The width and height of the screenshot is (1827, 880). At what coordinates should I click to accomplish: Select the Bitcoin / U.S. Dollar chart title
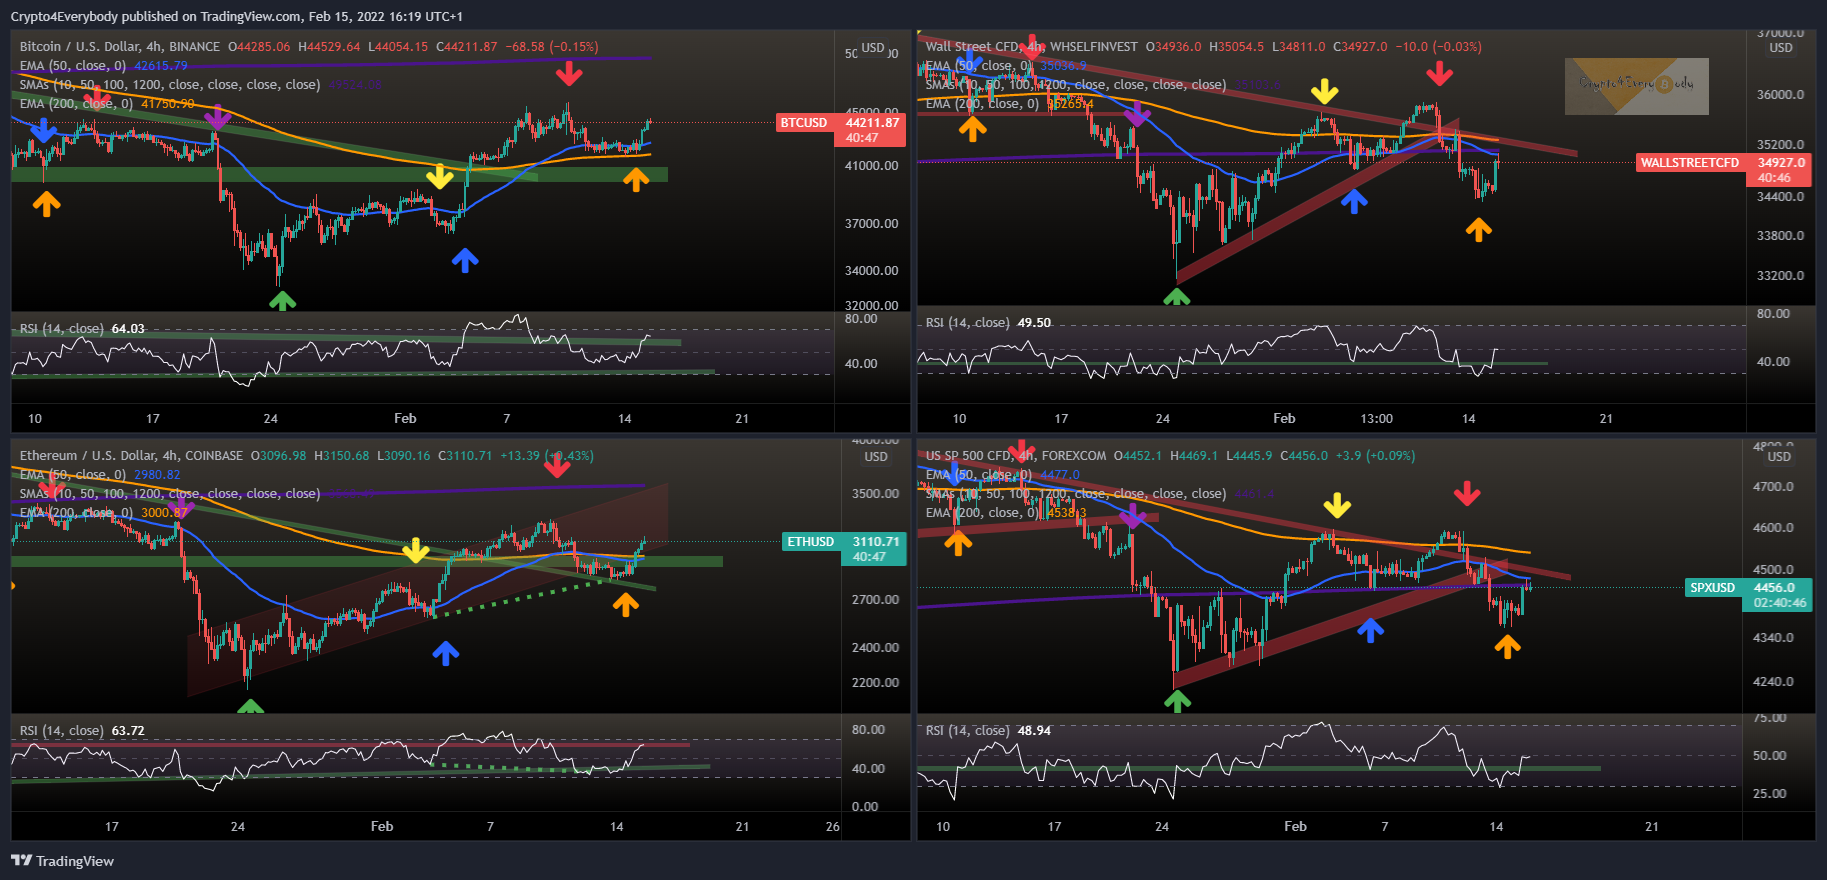120,47
